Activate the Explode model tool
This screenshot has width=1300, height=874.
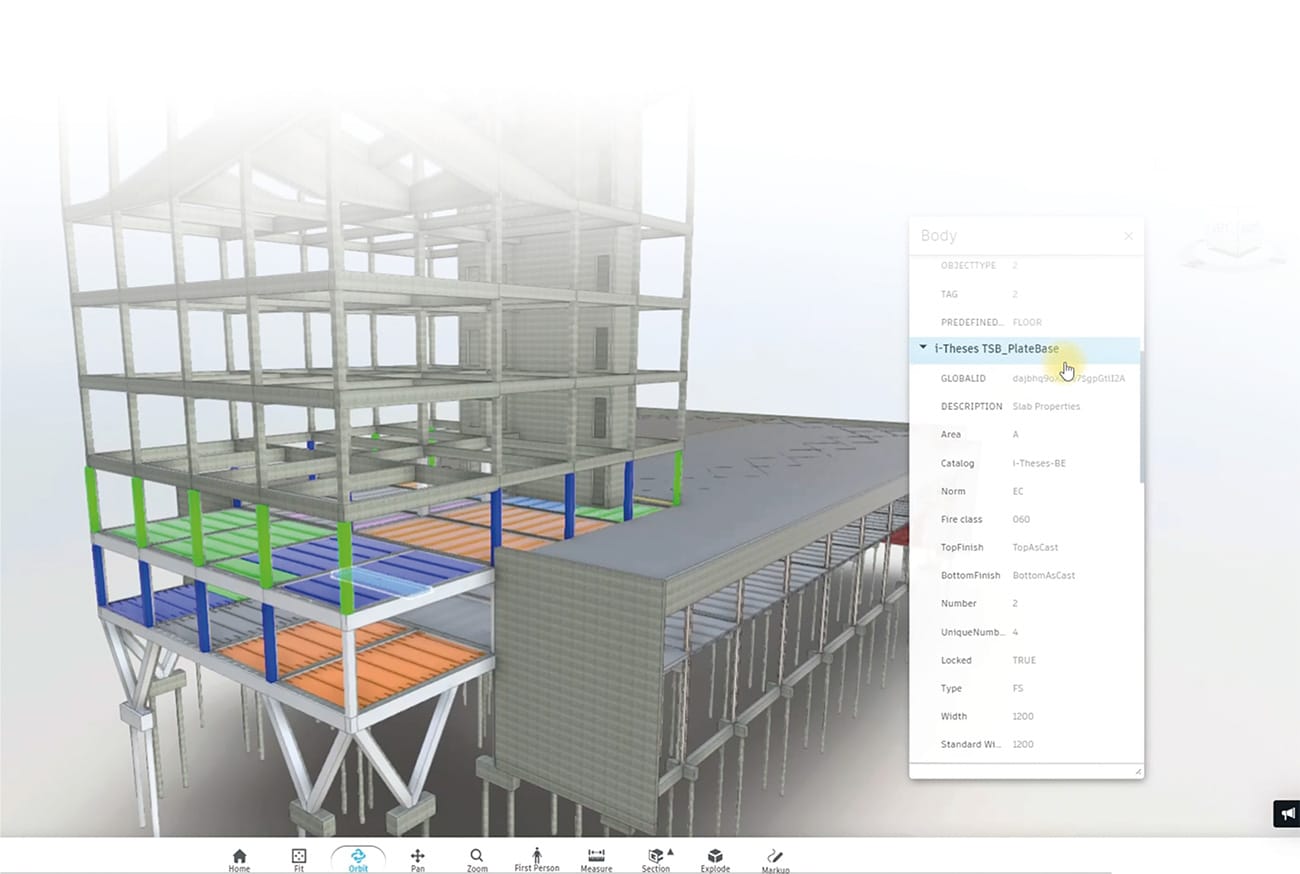(715, 860)
